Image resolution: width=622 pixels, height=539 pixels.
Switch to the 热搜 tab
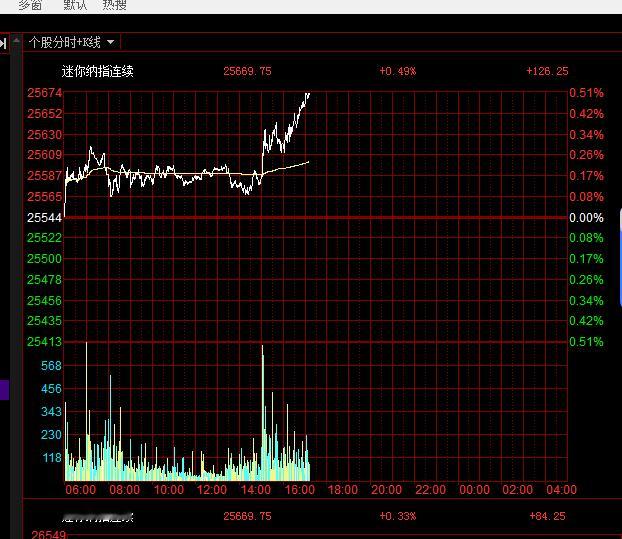[115, 5]
